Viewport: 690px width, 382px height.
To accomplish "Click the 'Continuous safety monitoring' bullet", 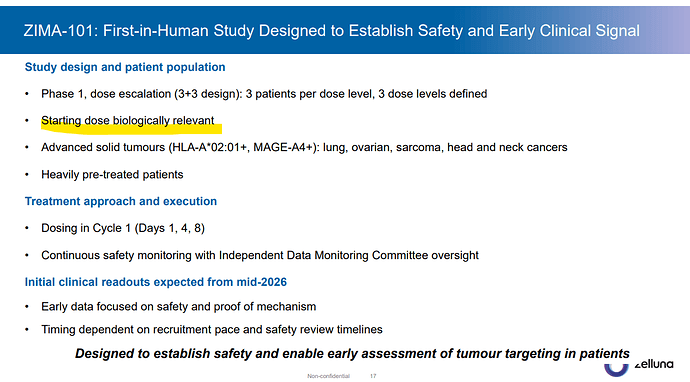I will click(260, 255).
